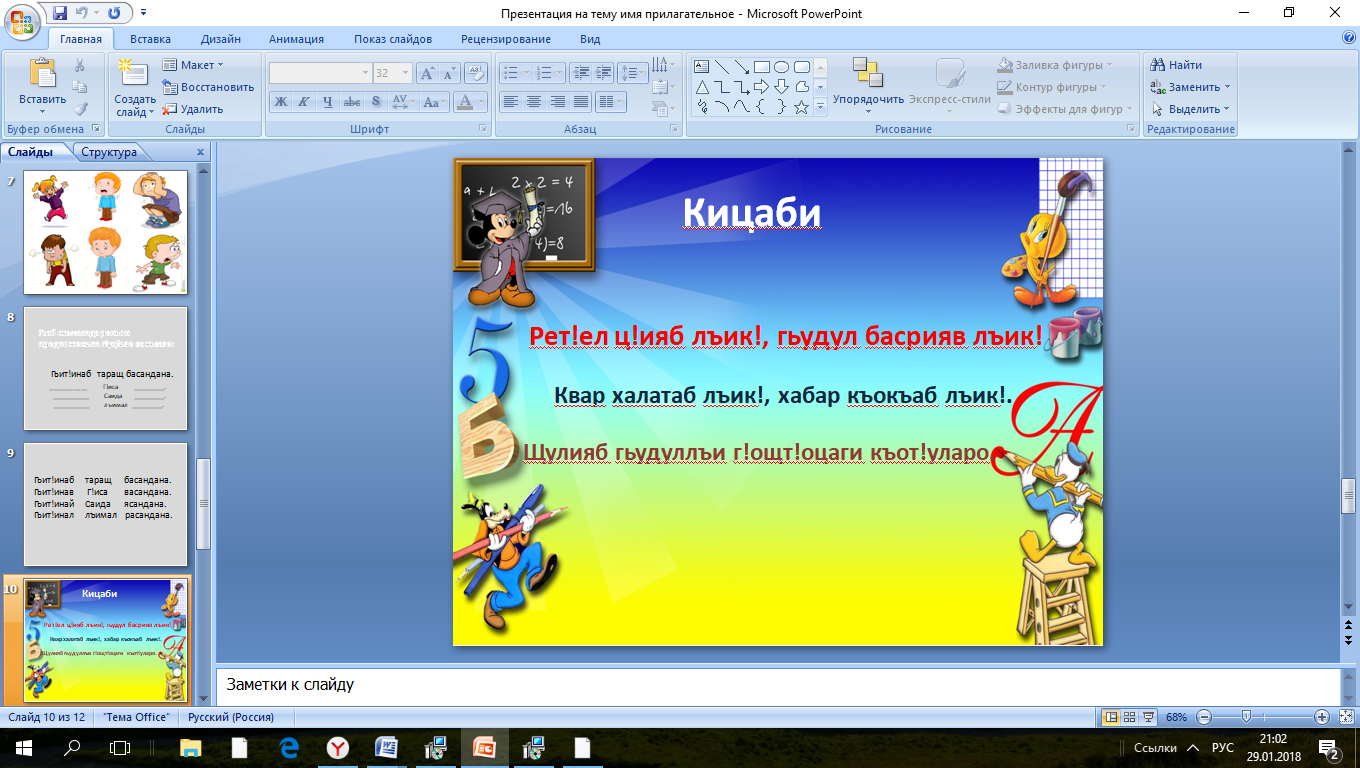Open the Анимация ribbon tab
The width and height of the screenshot is (1360, 768).
point(296,39)
